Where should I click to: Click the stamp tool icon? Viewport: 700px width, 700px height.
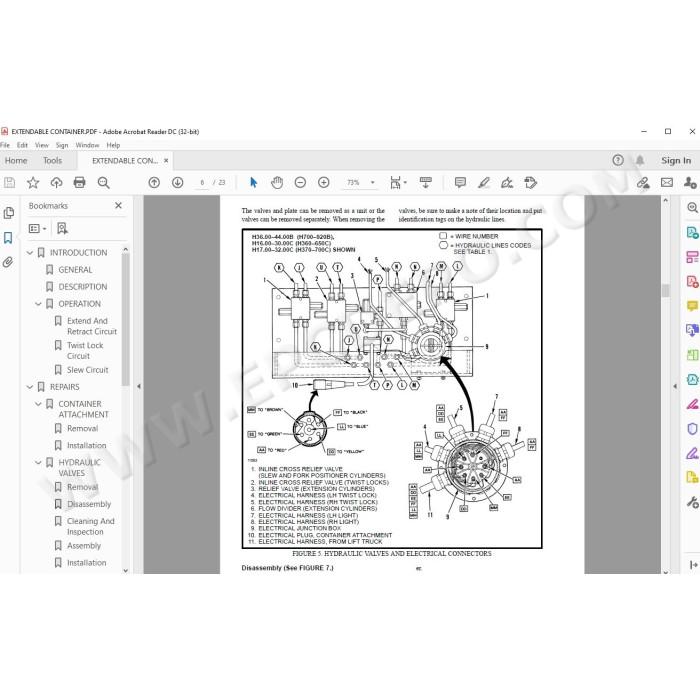pos(530,183)
